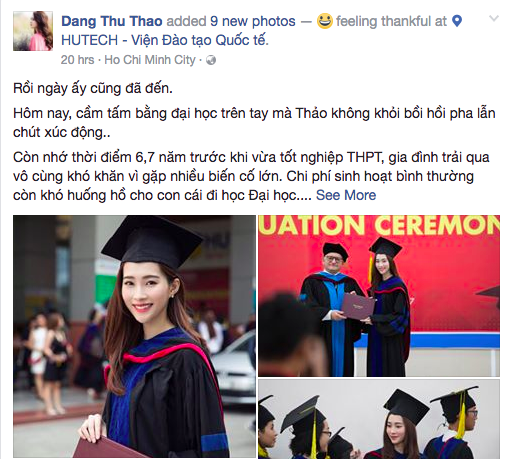Viewport: 510px width, 459px height.
Task: Open the post options chevron dropdown
Action: (x=493, y=18)
